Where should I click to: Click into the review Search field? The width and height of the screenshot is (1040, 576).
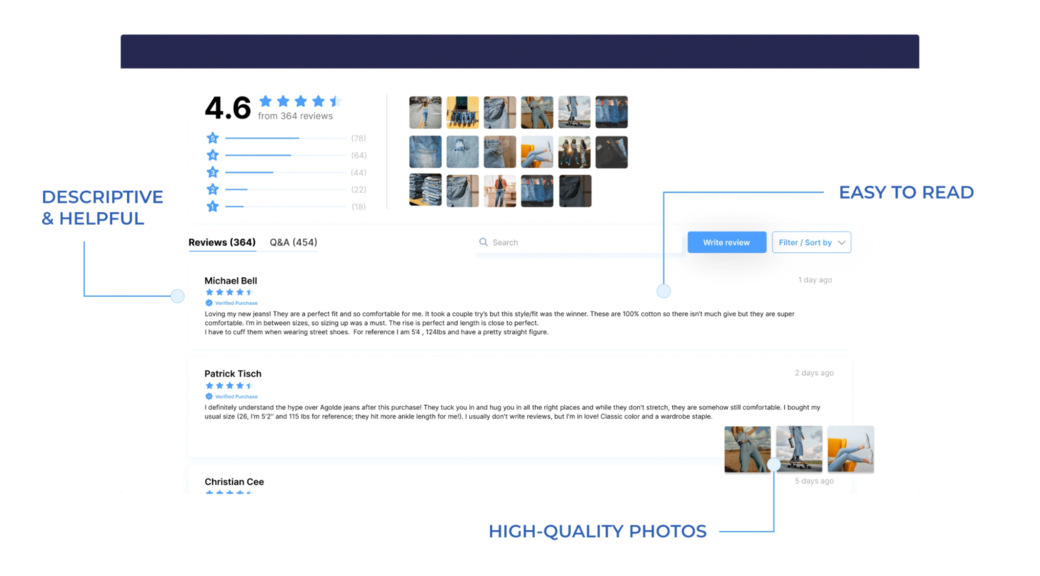tap(579, 242)
